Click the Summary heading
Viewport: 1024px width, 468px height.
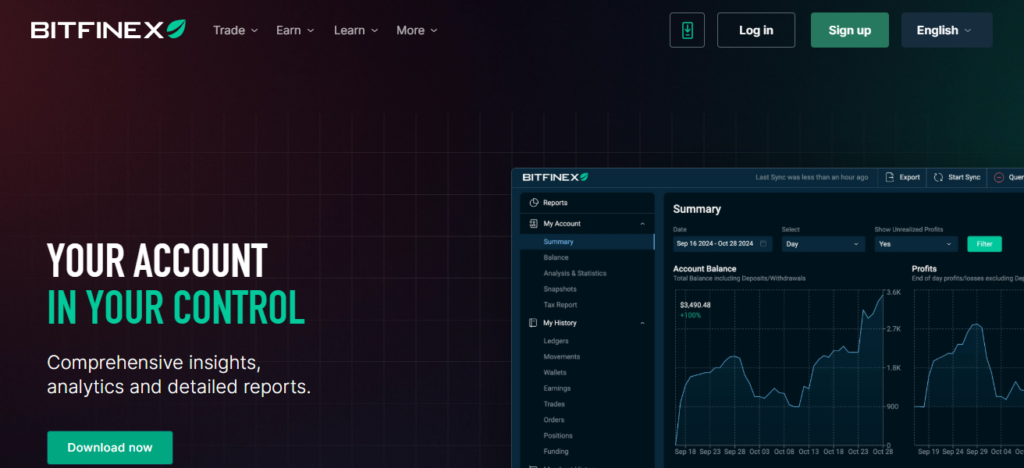(697, 210)
